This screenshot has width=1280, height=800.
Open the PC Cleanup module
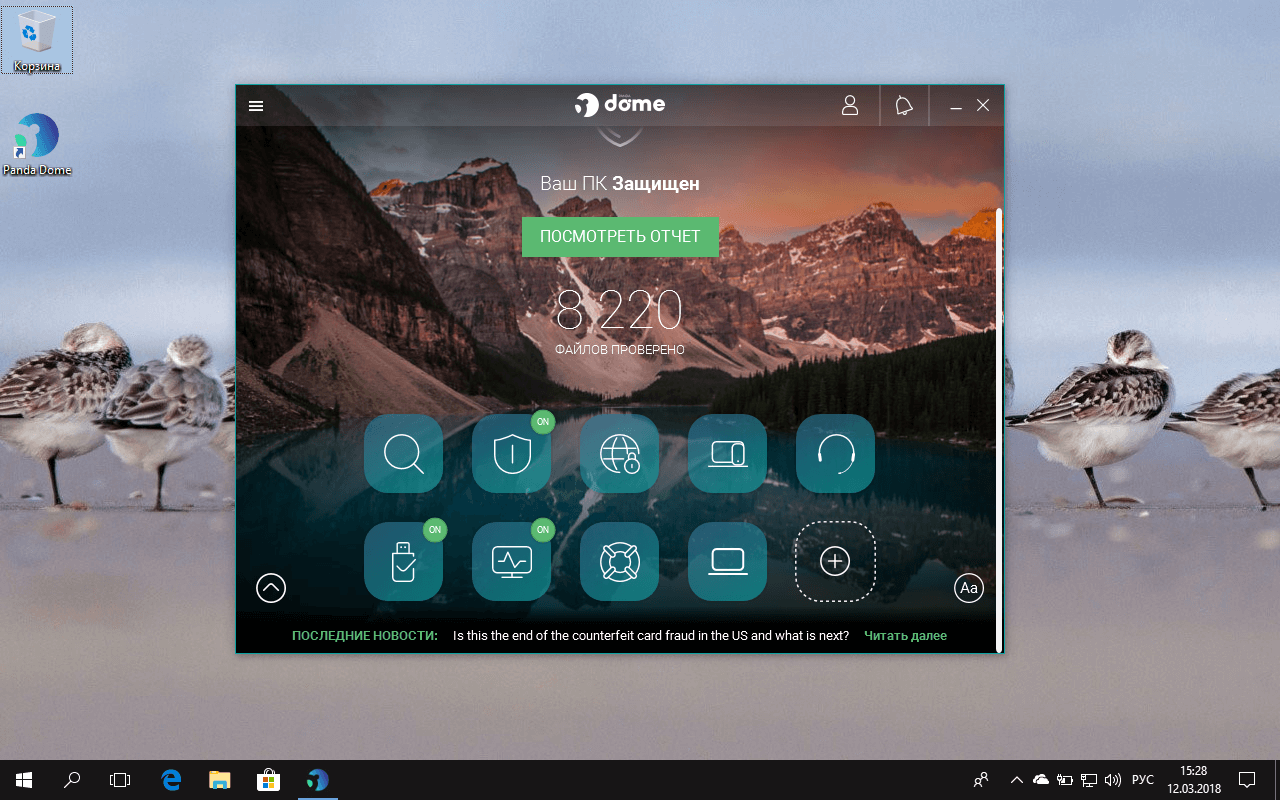(727, 561)
